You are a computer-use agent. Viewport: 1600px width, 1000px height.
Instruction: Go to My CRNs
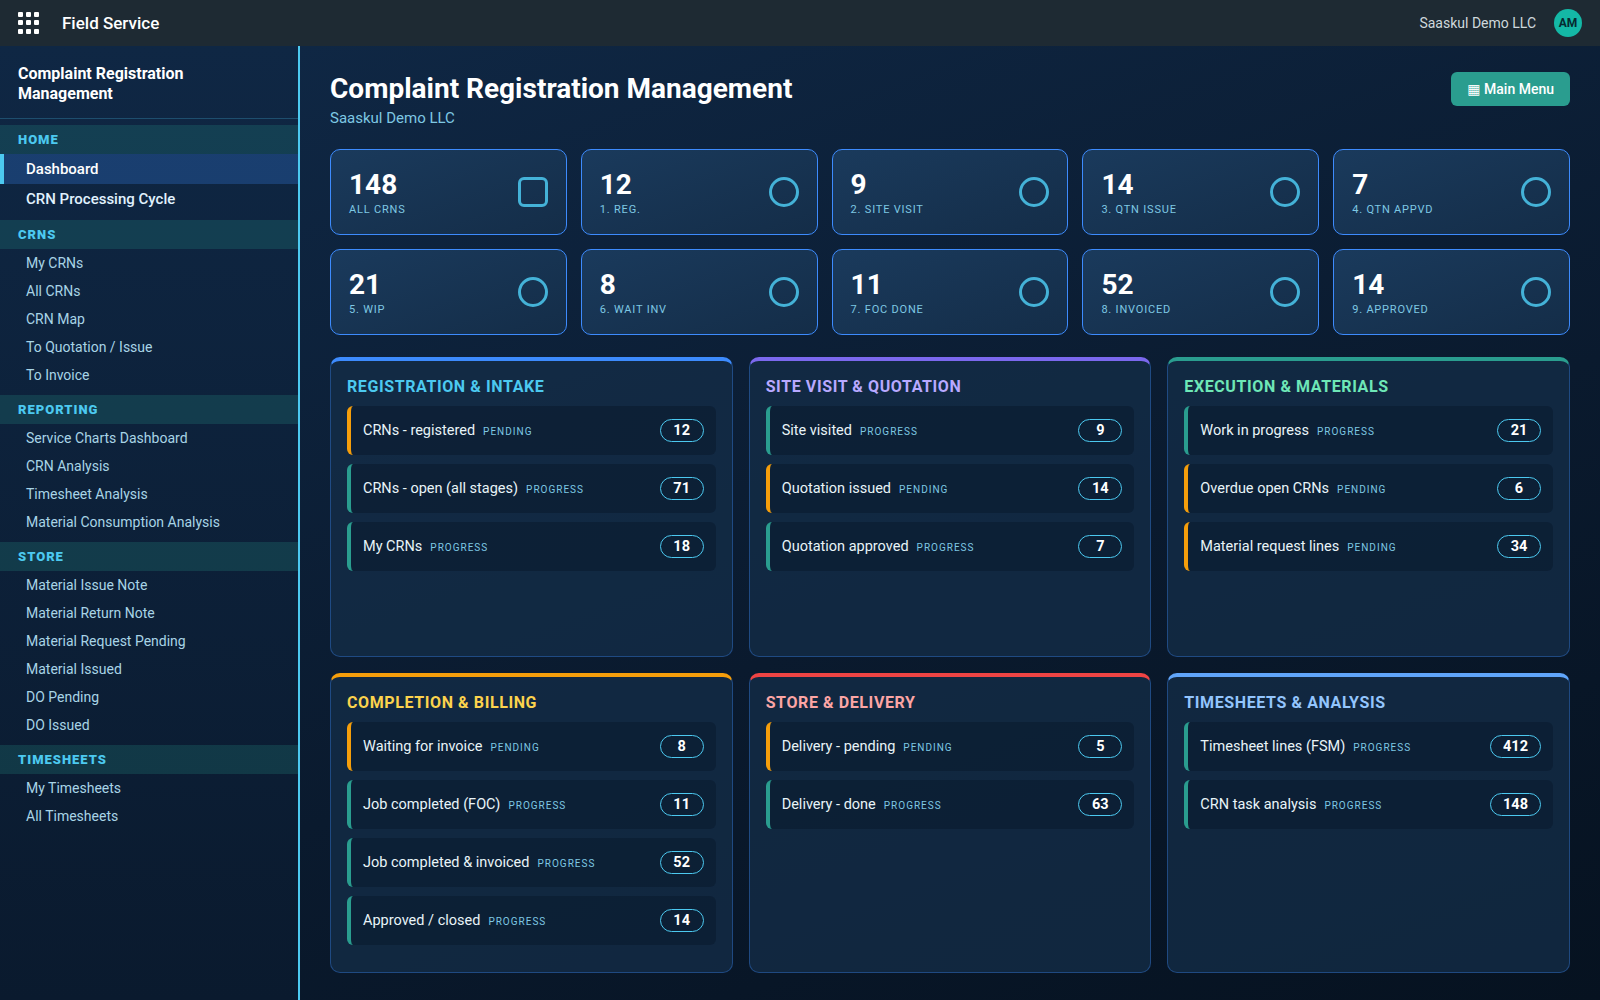tap(149, 263)
